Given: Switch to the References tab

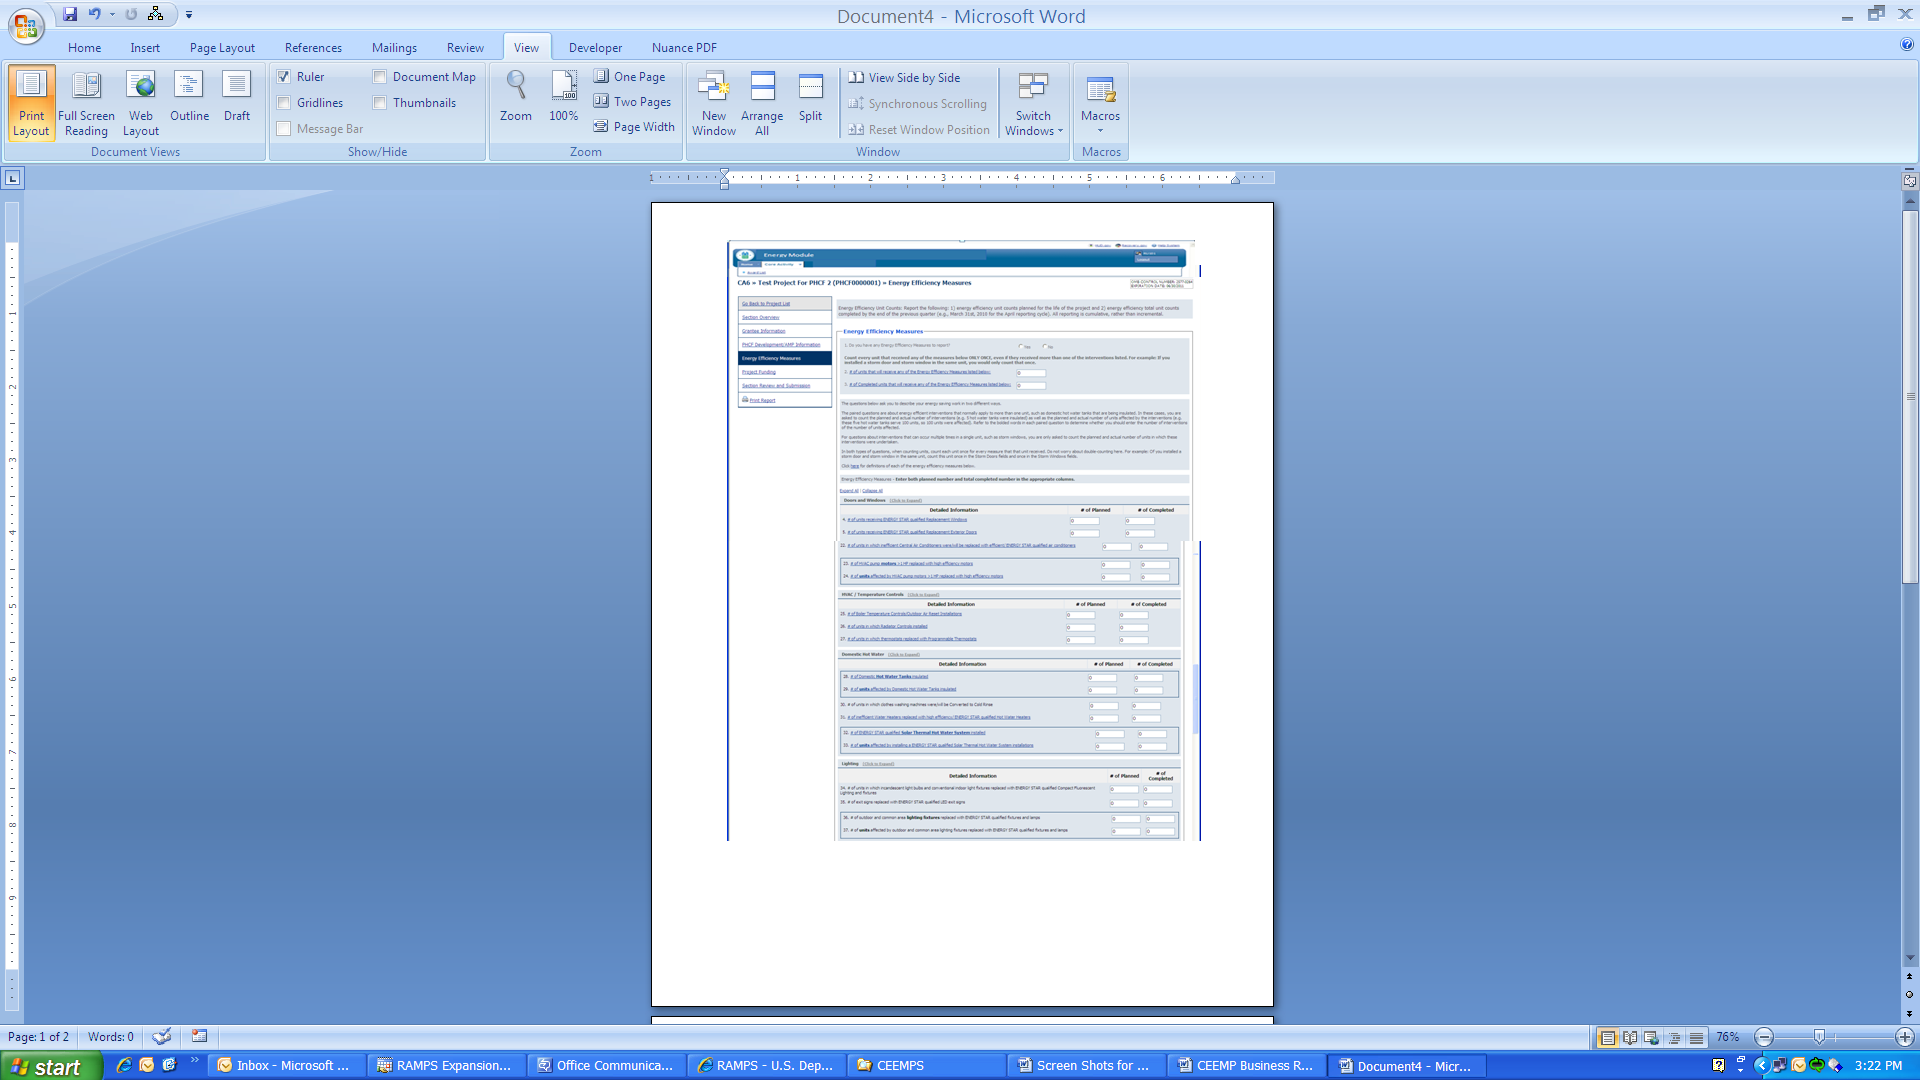Looking at the screenshot, I should pyautogui.click(x=313, y=48).
